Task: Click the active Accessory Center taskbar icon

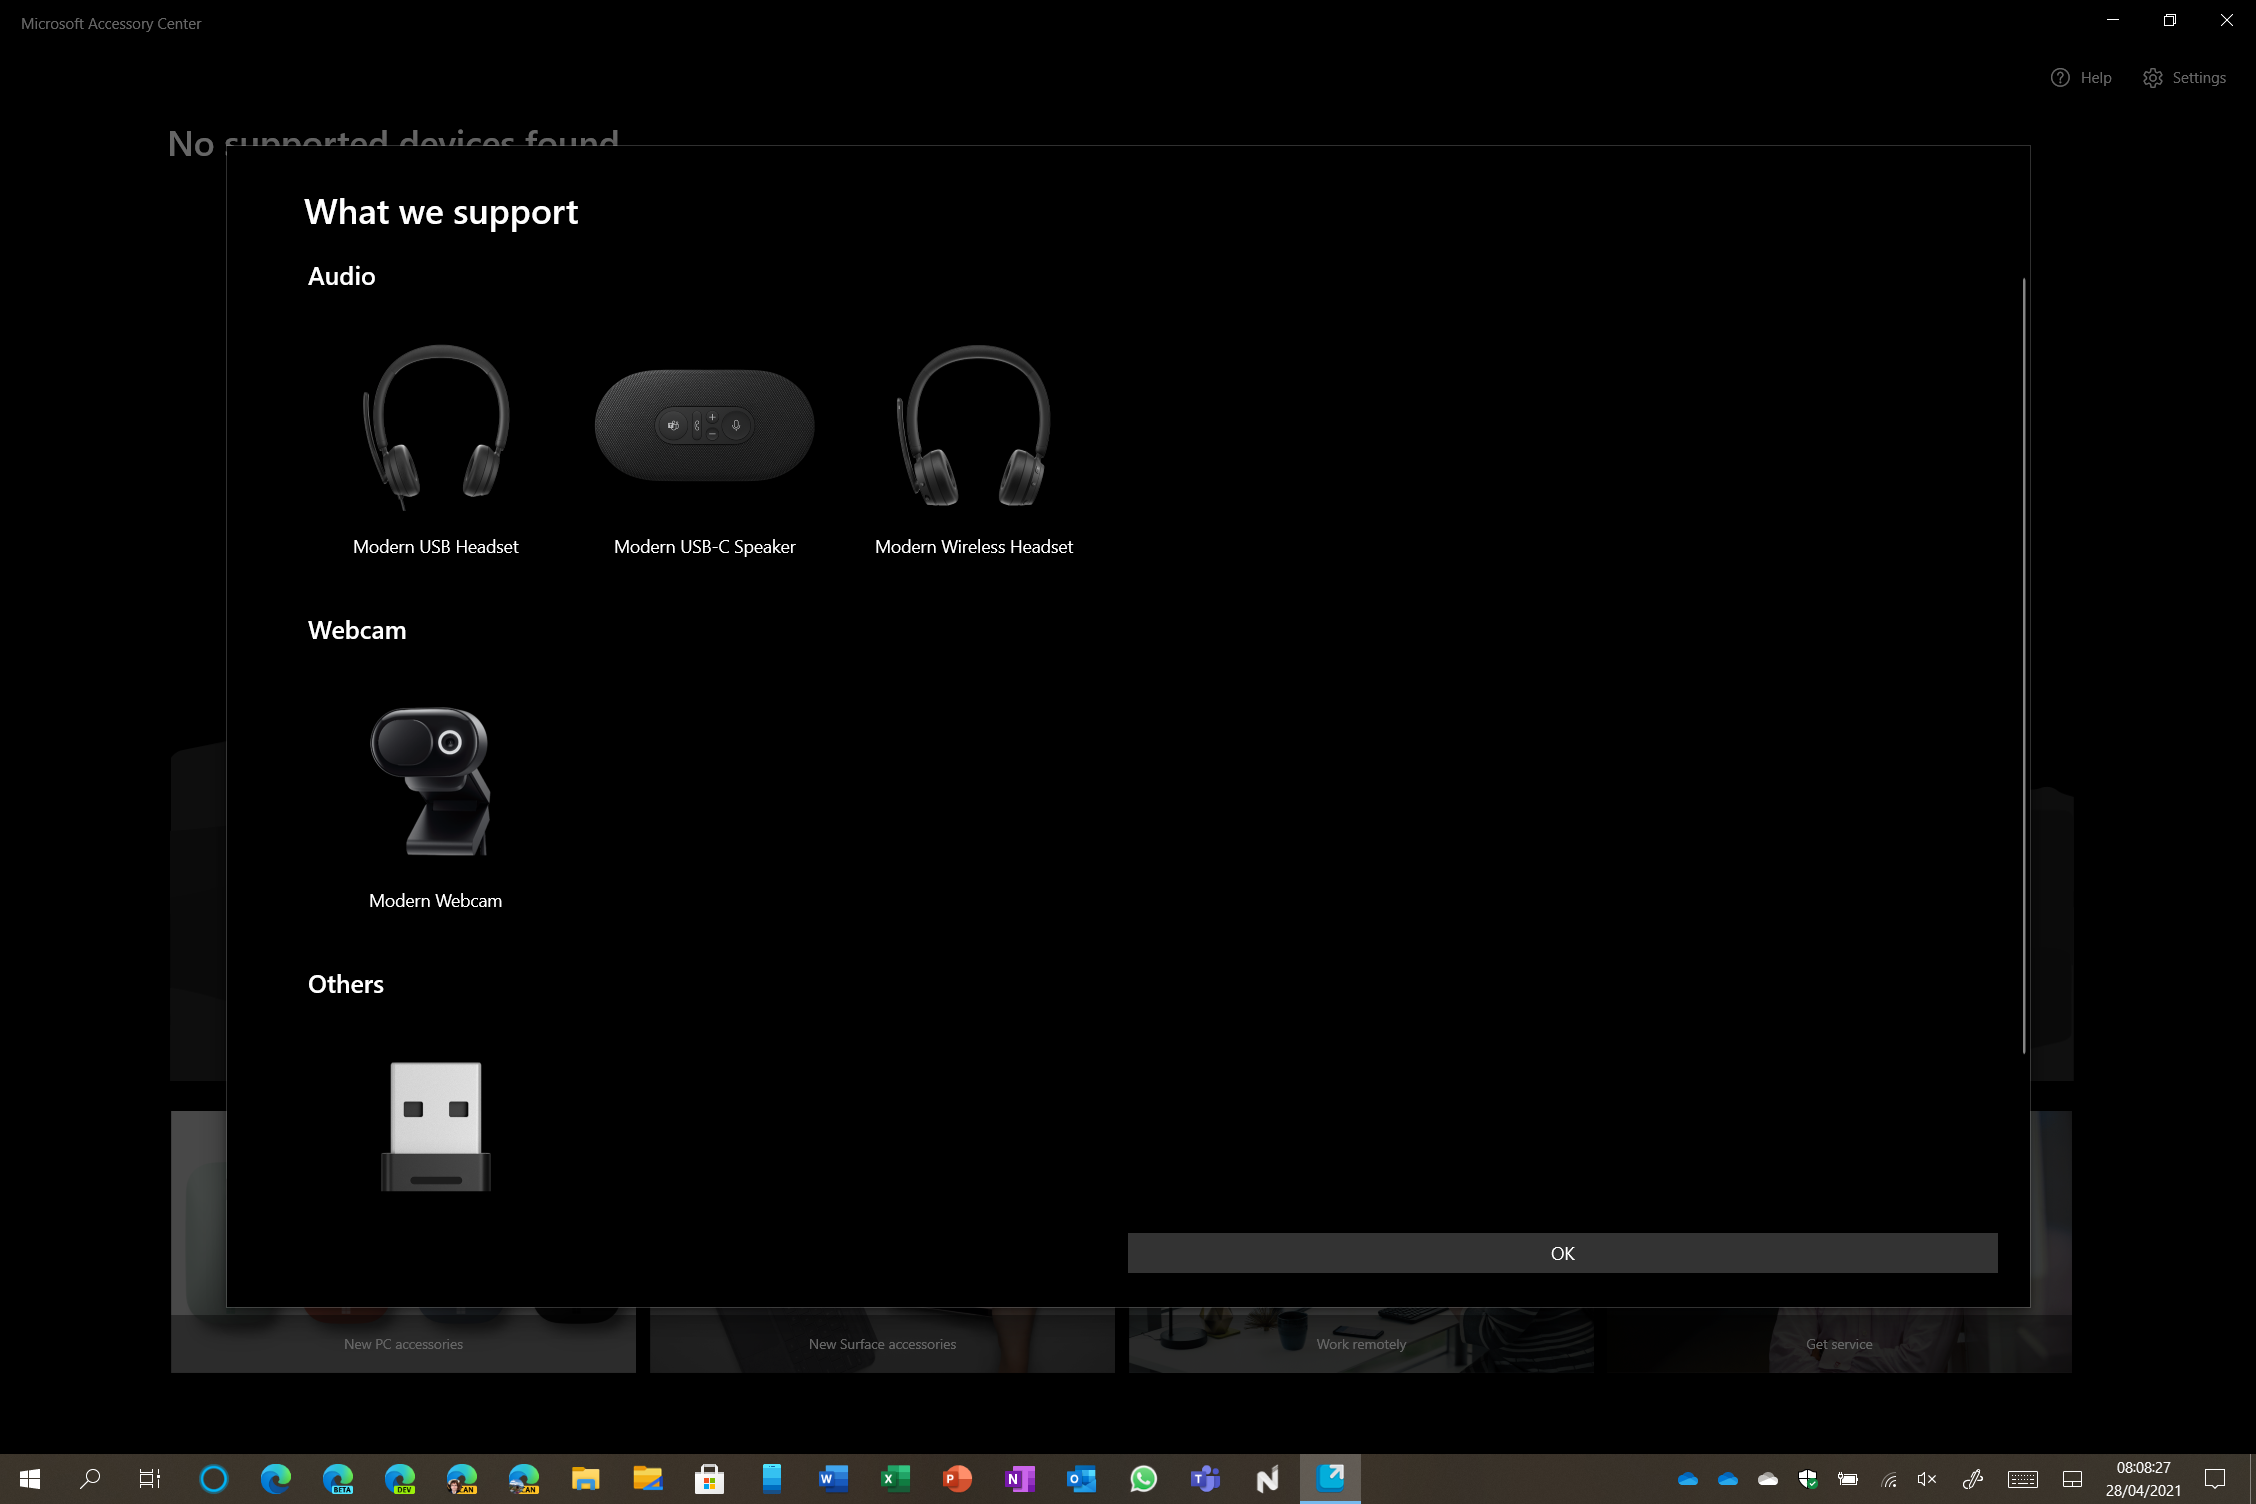Action: pos(1330,1479)
